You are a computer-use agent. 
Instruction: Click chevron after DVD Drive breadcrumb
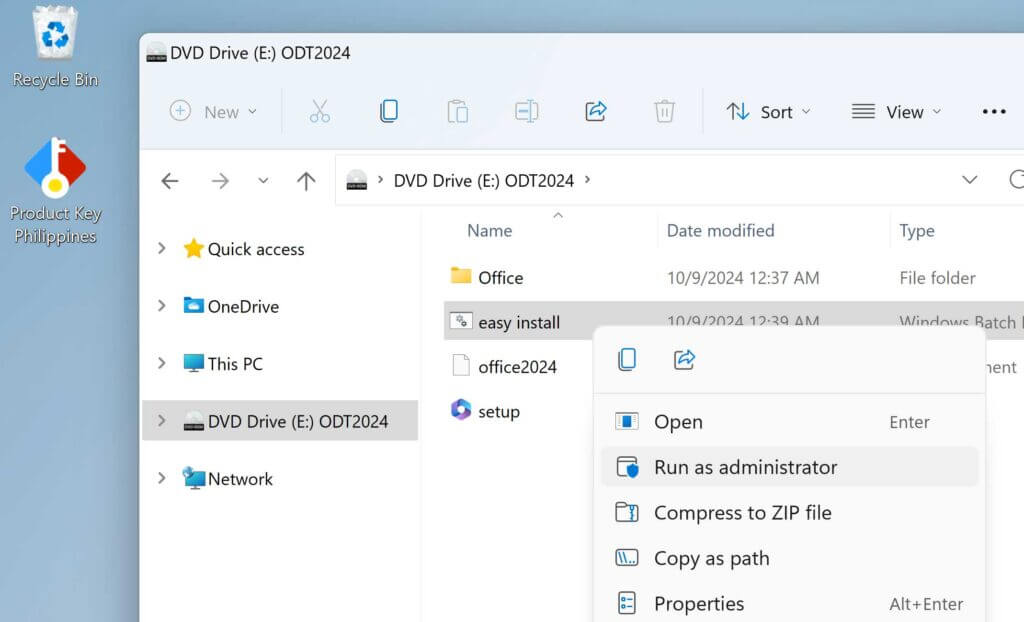[x=587, y=180]
